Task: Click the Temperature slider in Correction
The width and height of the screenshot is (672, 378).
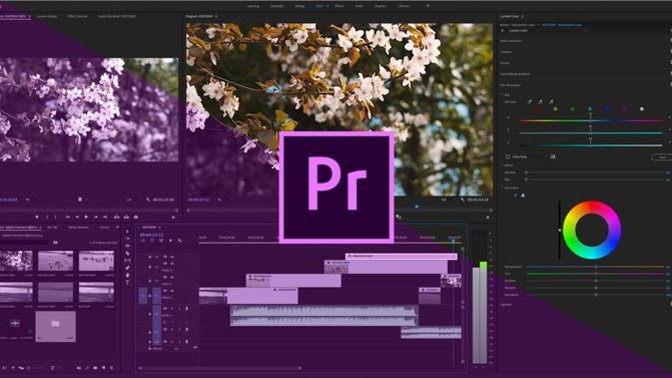Action: pyautogui.click(x=595, y=267)
